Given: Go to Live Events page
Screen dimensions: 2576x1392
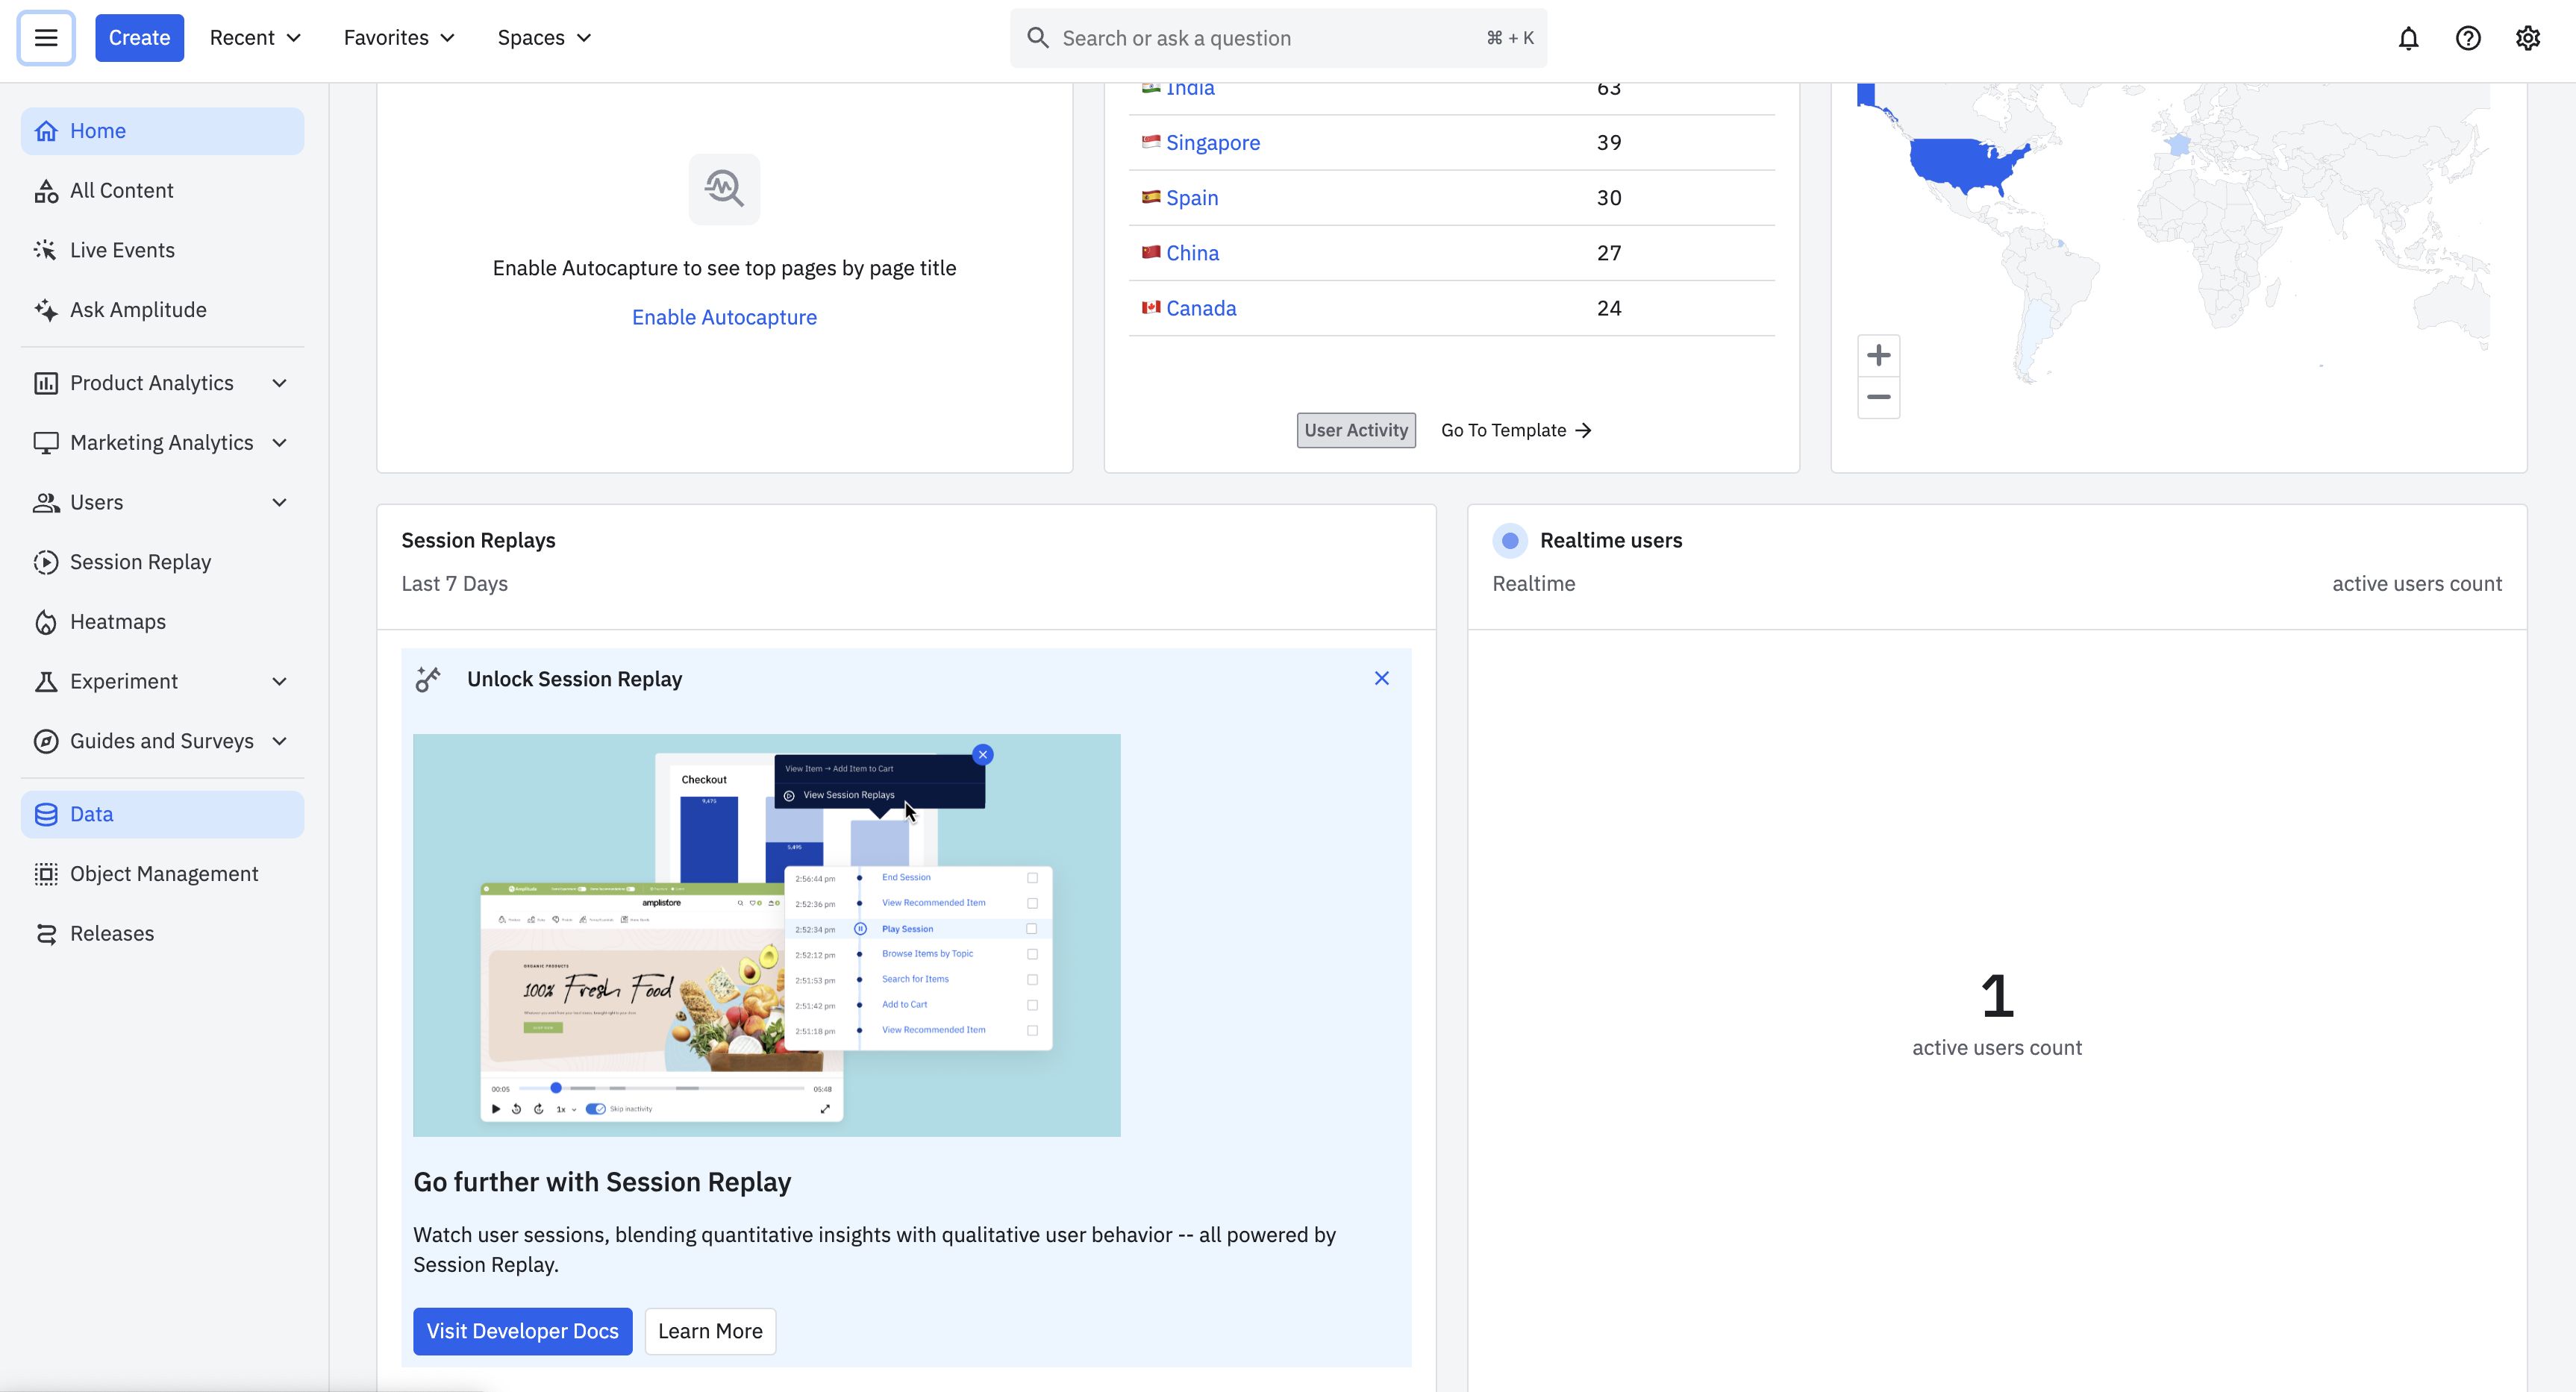Looking at the screenshot, I should coord(122,250).
